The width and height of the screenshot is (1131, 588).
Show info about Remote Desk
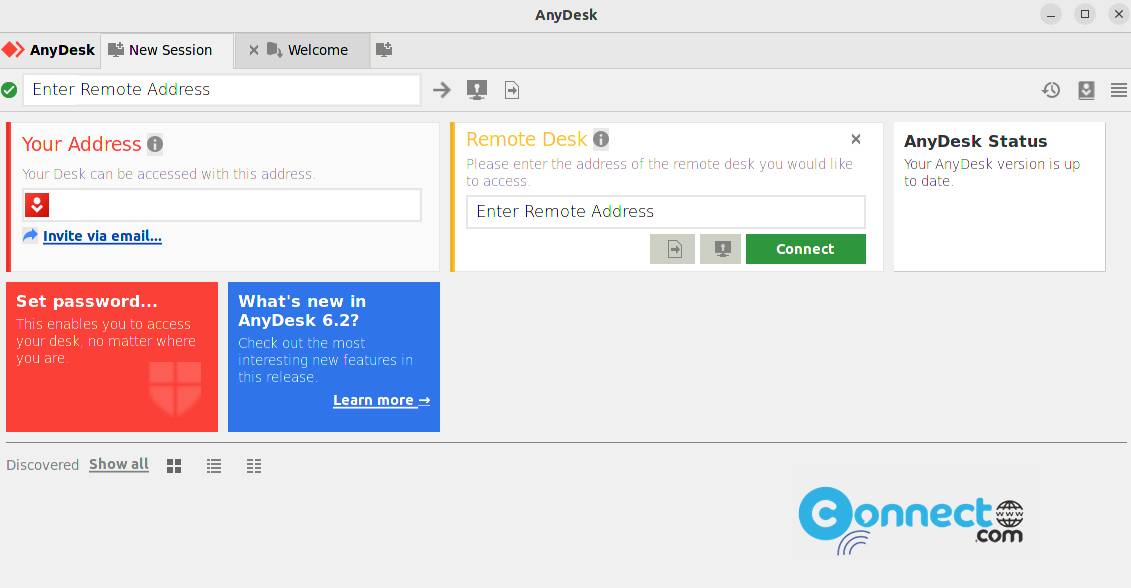click(601, 139)
